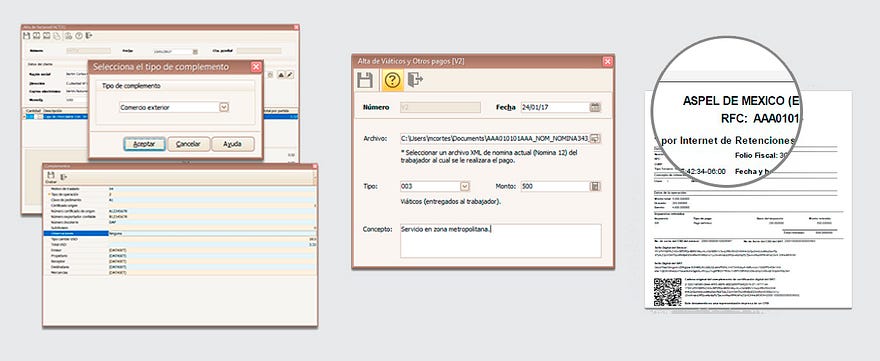
Task: Click the exit door icon in Viáticos toolbar
Action: (415, 80)
